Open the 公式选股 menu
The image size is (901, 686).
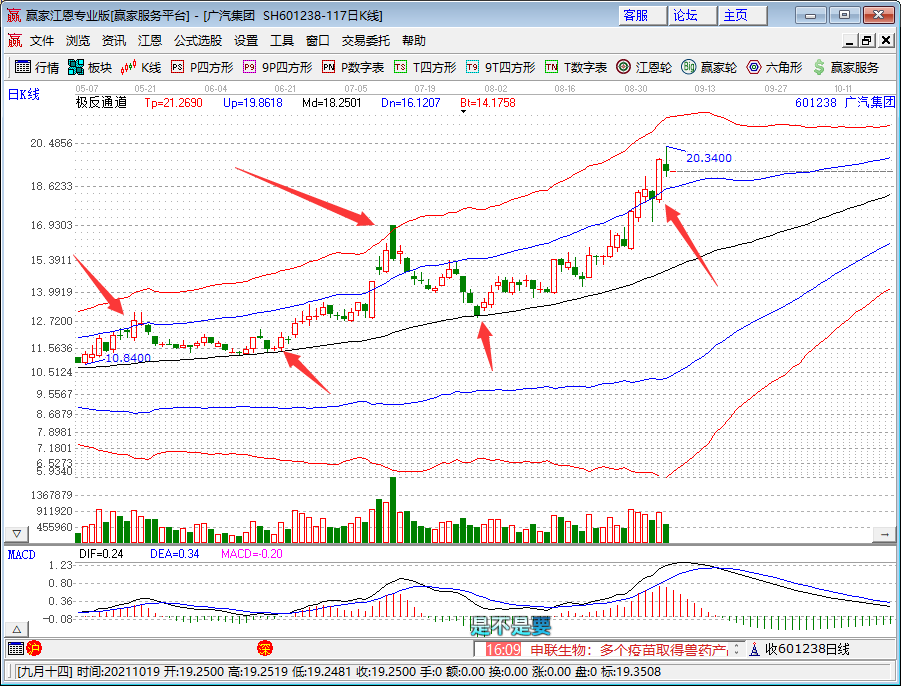(198, 41)
